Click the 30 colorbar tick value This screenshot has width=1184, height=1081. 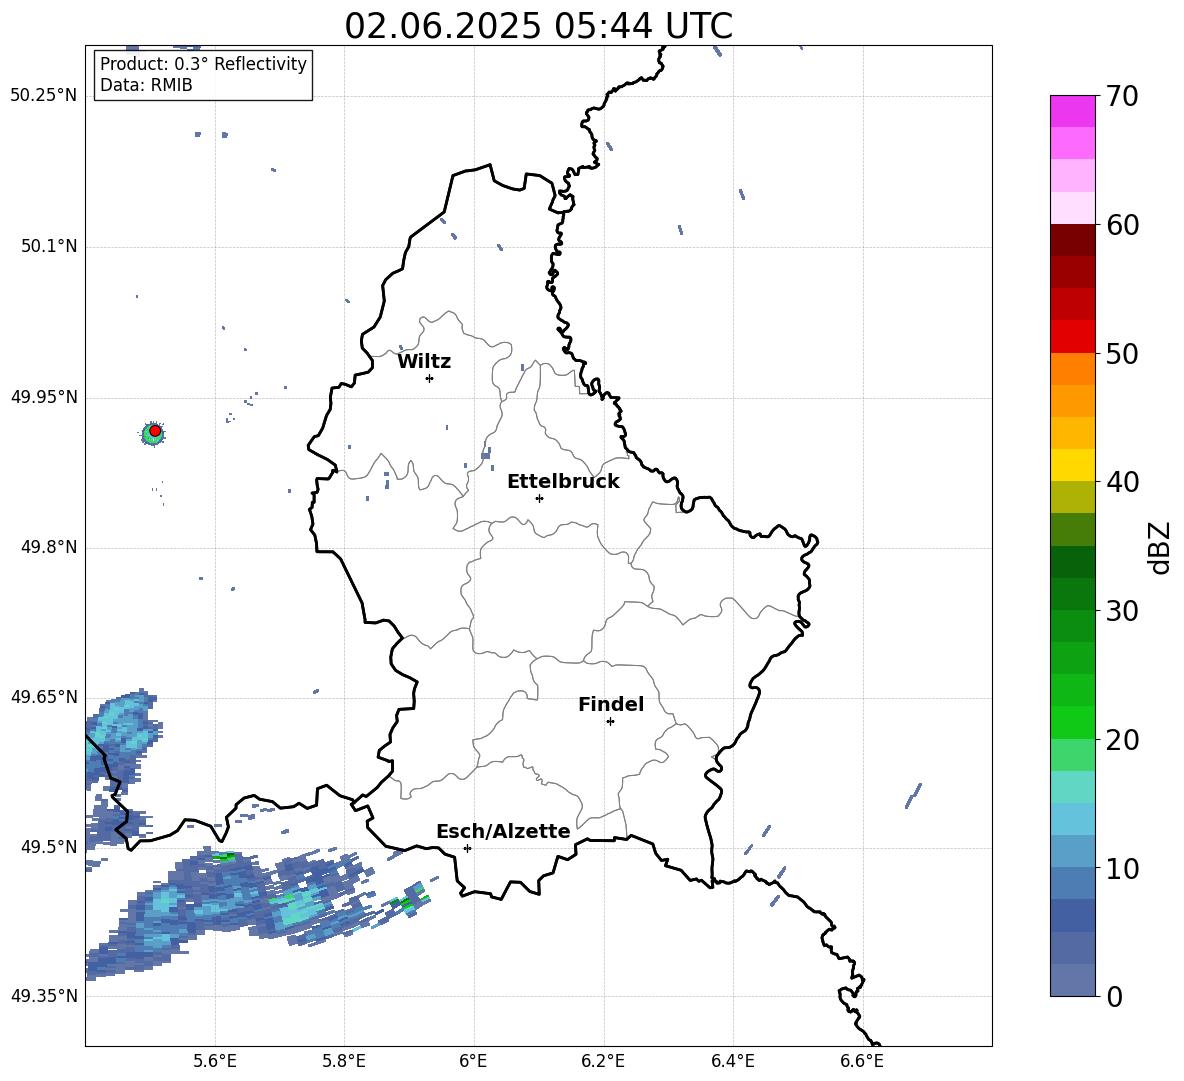coord(1123,611)
